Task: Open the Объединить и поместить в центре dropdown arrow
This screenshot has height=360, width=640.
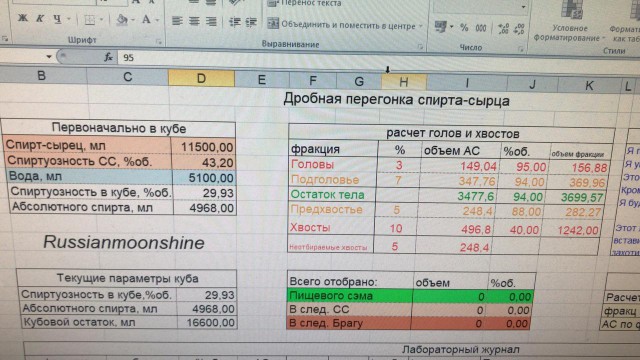Action: tap(421, 26)
